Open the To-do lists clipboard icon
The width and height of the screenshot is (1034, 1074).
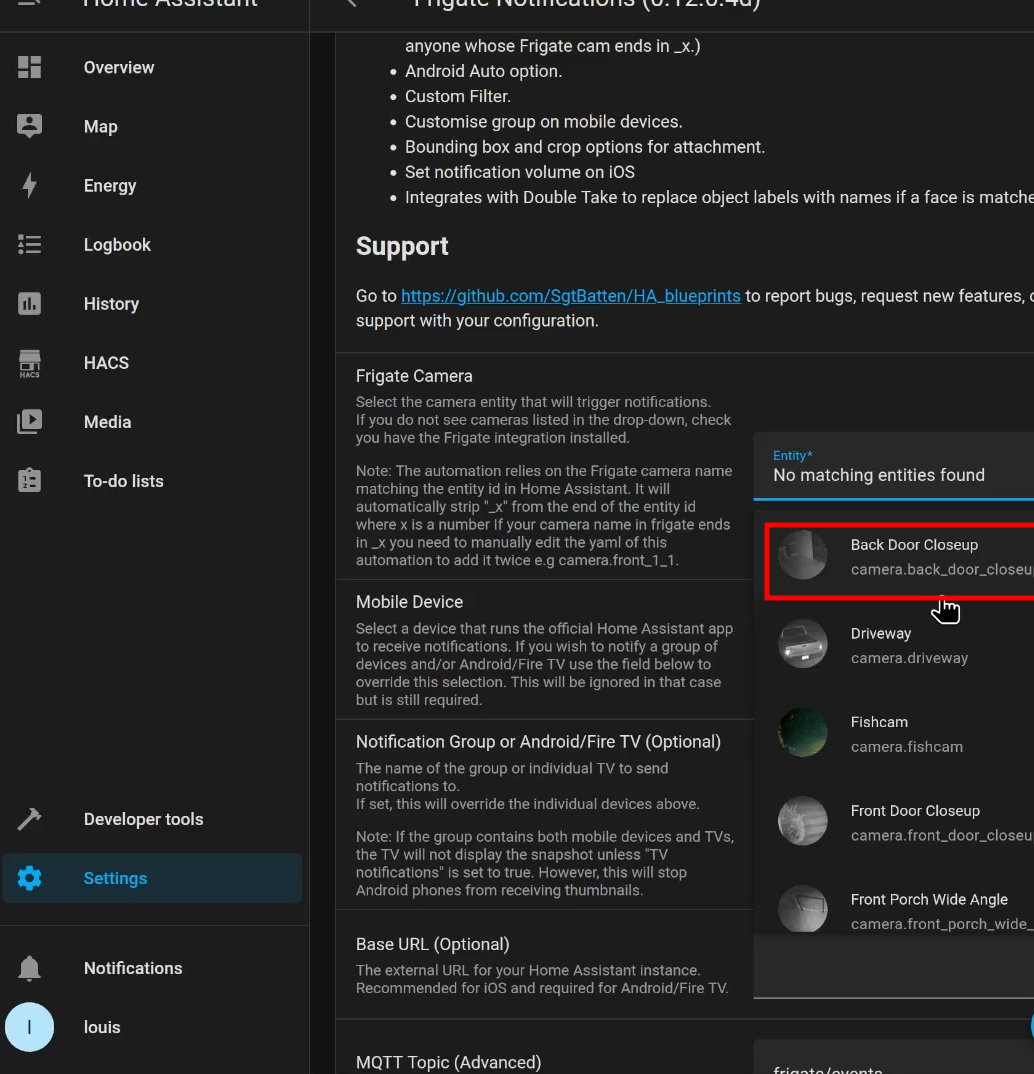29,481
